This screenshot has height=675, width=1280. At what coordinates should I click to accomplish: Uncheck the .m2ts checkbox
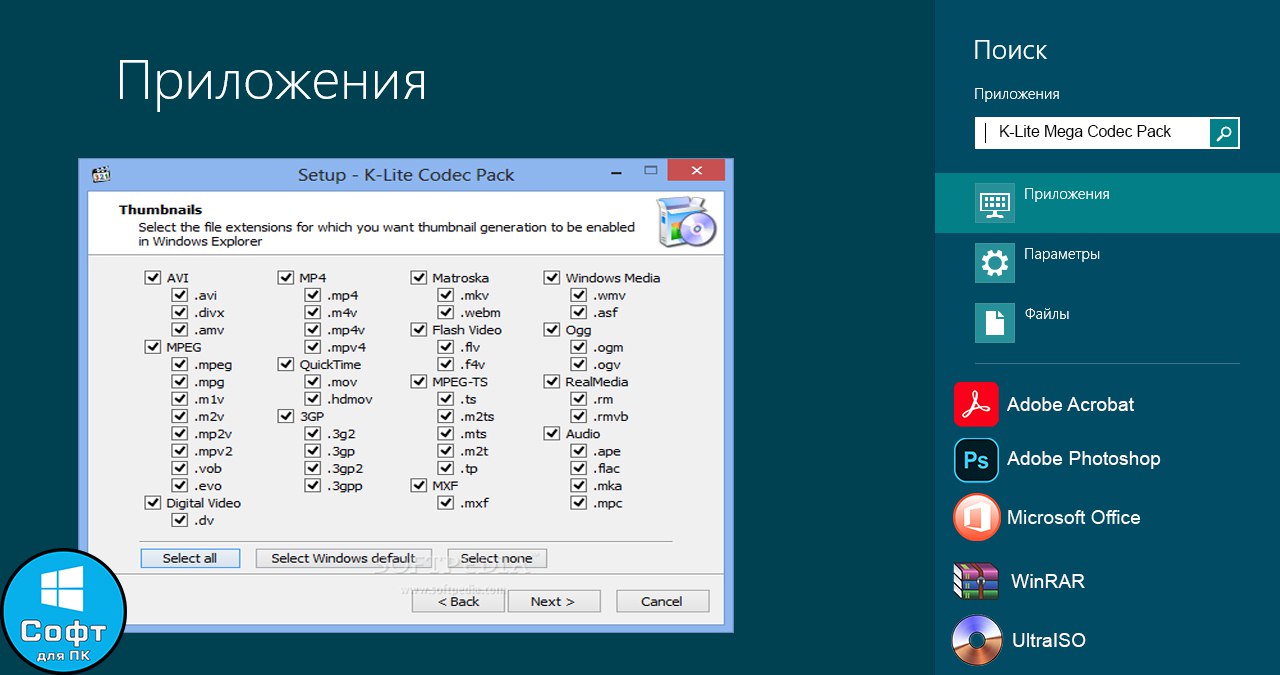[445, 416]
